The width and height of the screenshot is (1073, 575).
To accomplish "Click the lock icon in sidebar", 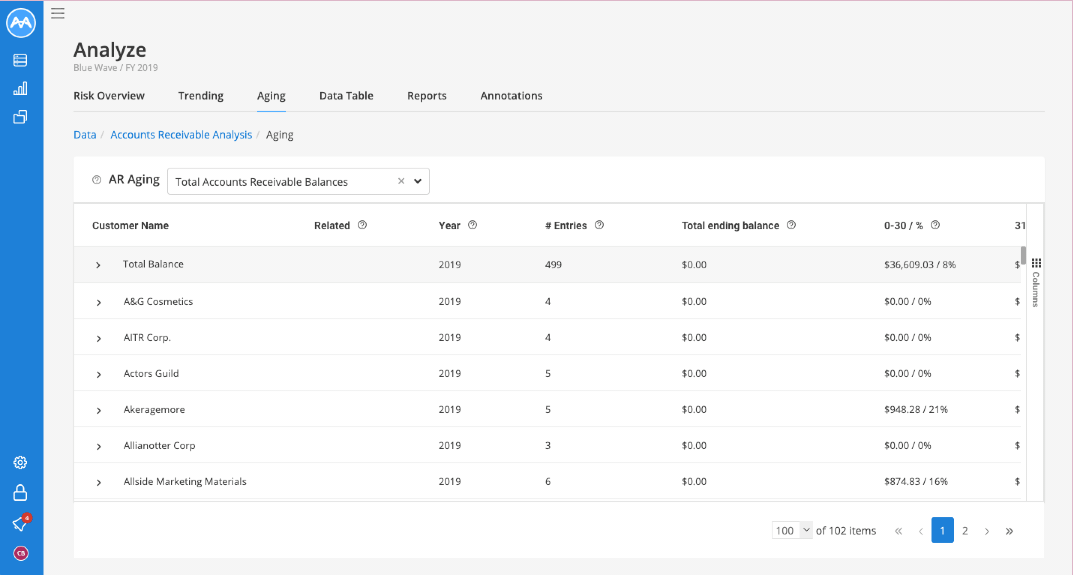I will tap(21, 492).
